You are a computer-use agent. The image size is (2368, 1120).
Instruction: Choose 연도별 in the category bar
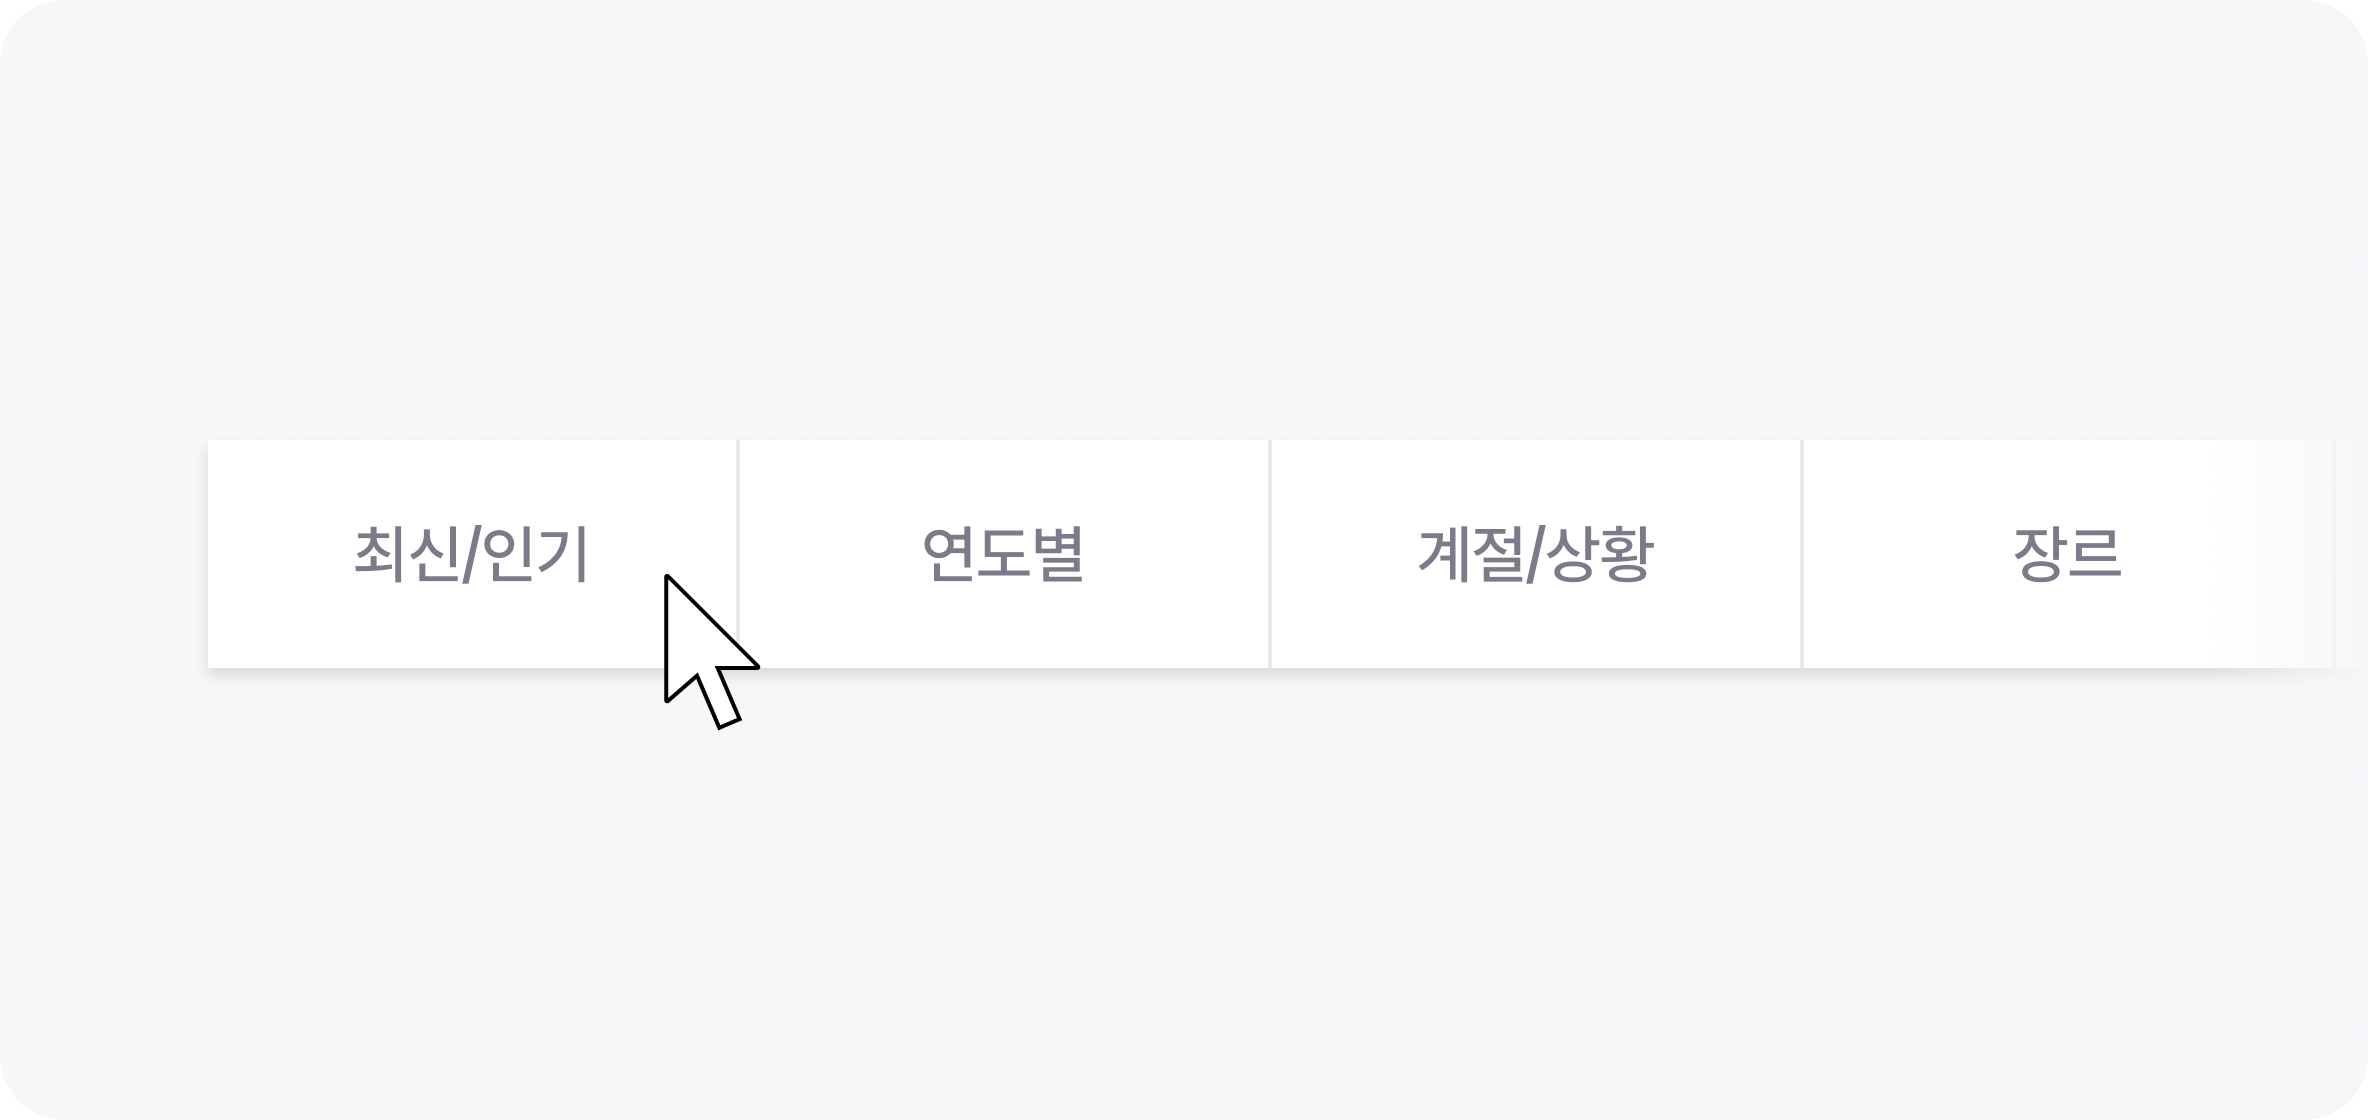(x=1003, y=554)
